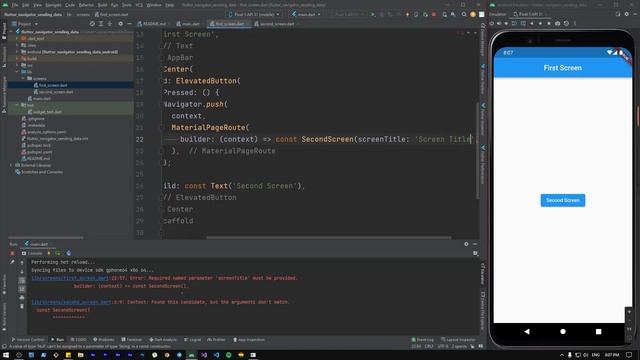The width and height of the screenshot is (640, 360).
Task: Open the File menu
Action: pos(15,5)
